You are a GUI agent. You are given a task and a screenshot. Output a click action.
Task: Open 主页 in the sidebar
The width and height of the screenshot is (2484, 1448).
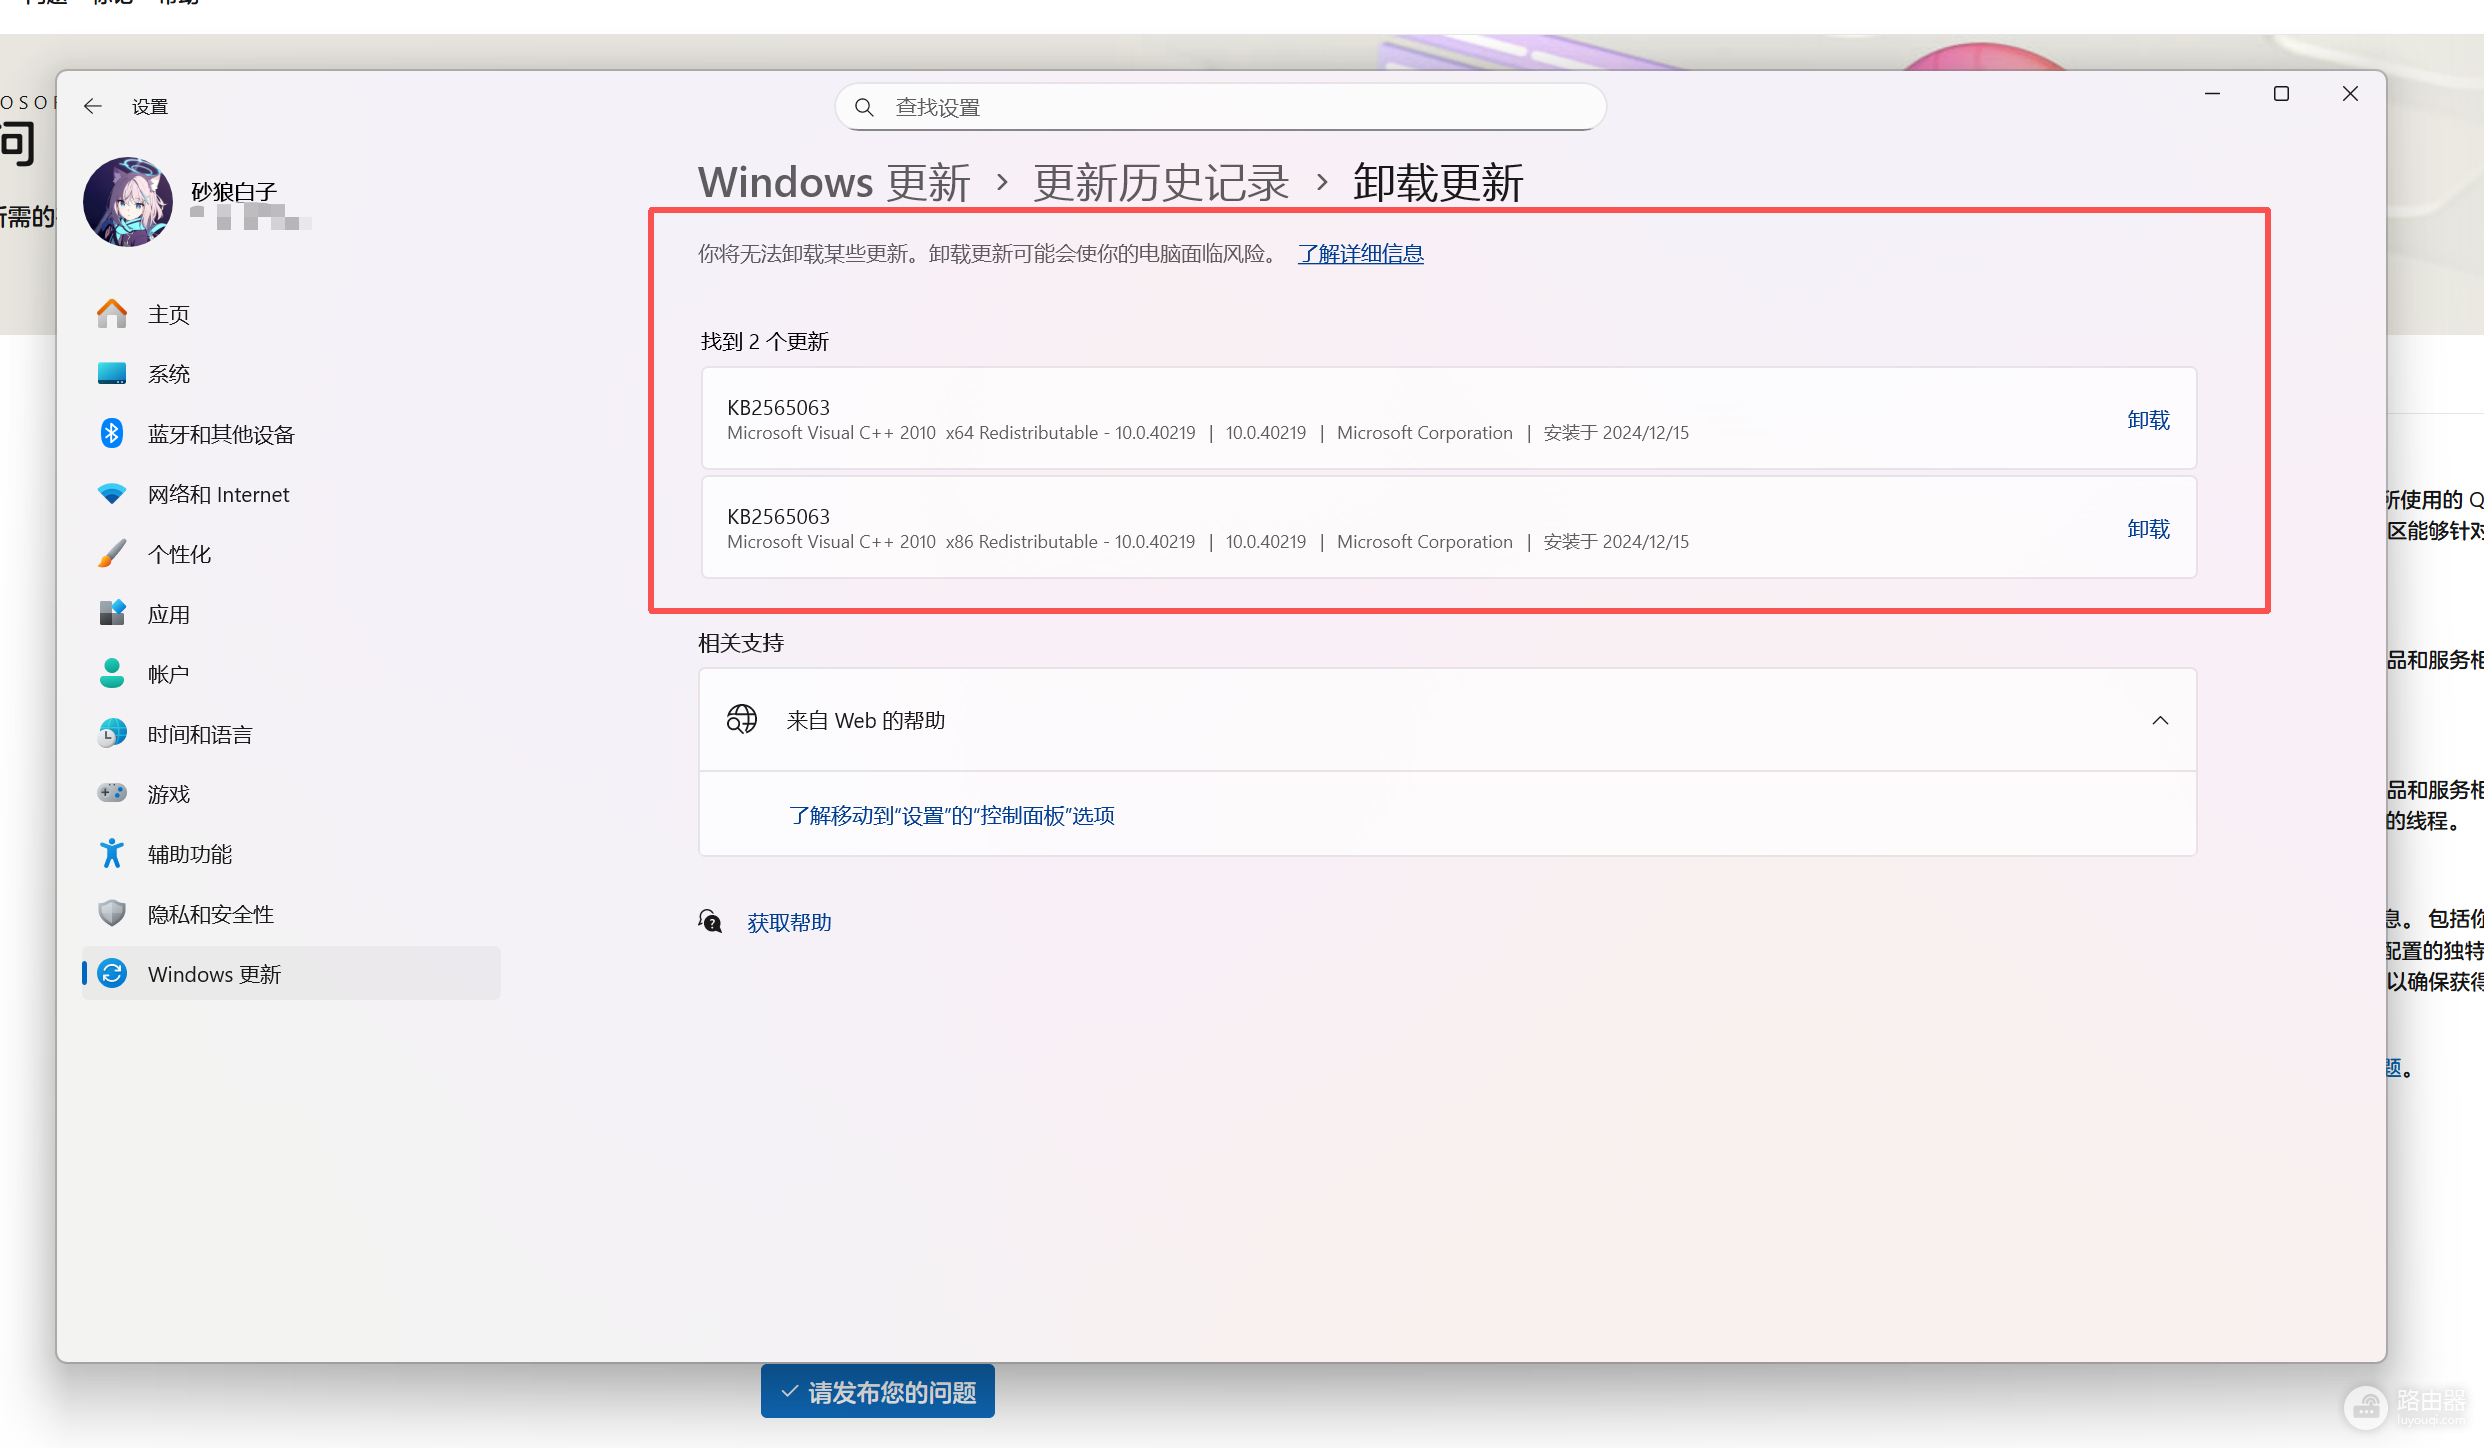tap(291, 314)
